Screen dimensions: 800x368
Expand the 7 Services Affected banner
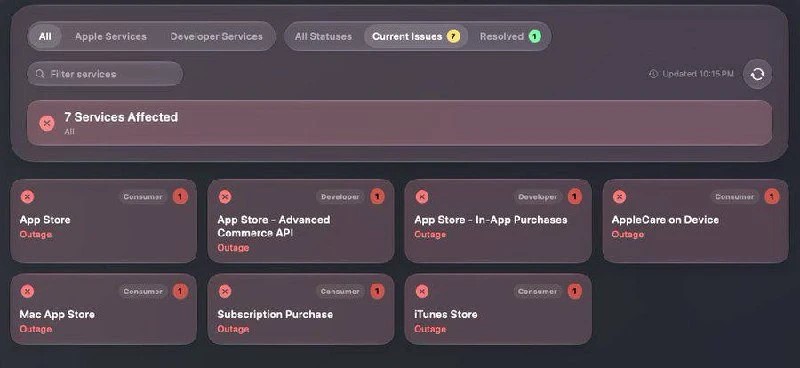[x=399, y=123]
